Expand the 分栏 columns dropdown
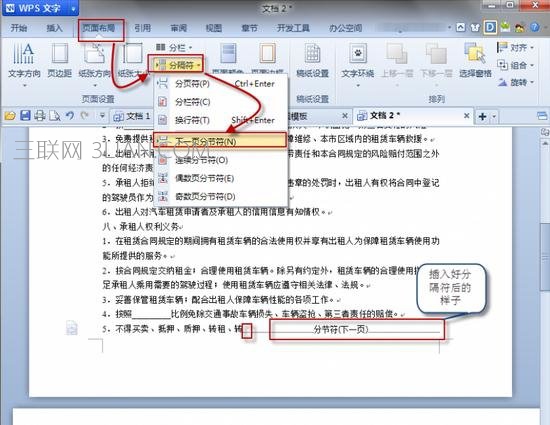This screenshot has width=550, height=425. [x=174, y=47]
